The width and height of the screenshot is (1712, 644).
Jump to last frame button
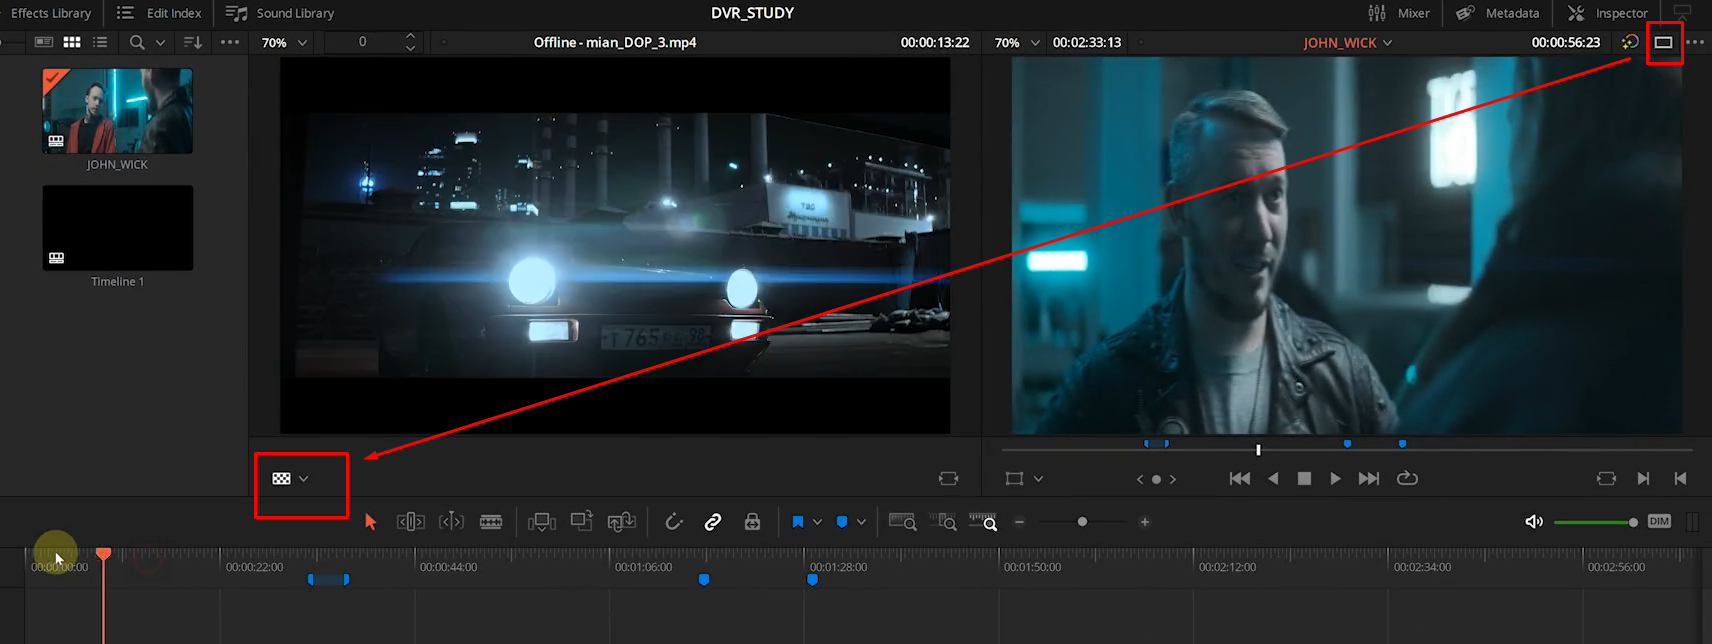coord(1369,479)
